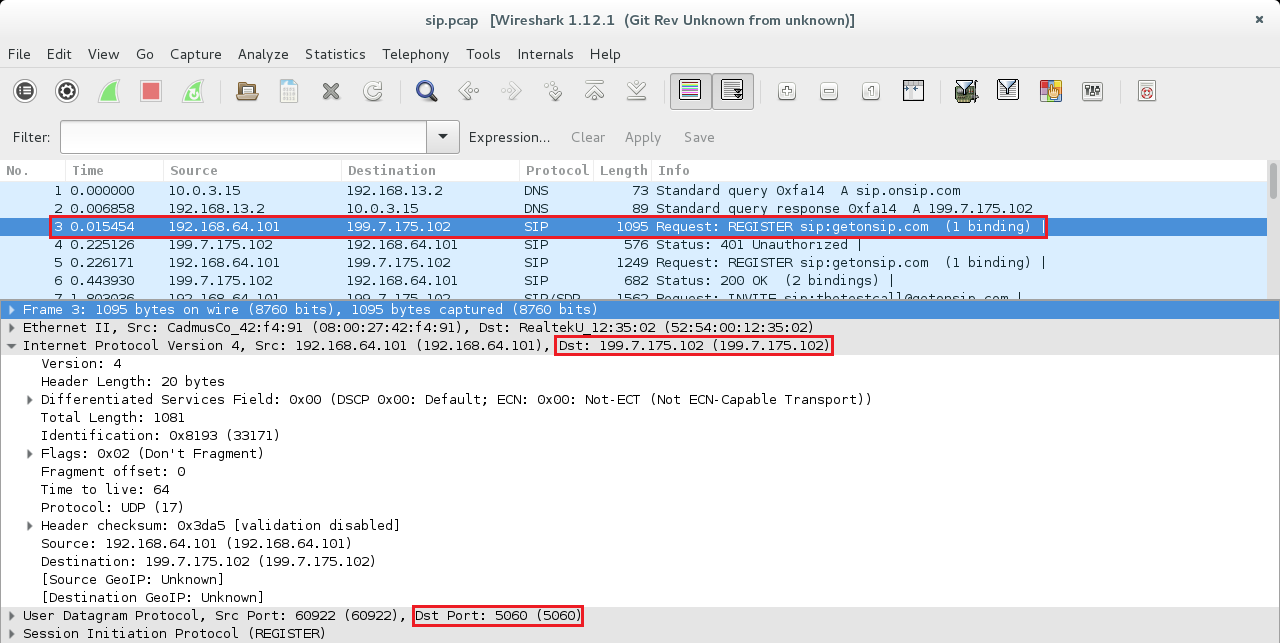The height and width of the screenshot is (643, 1280).
Task: Jump to the first packet
Action: tap(595, 91)
